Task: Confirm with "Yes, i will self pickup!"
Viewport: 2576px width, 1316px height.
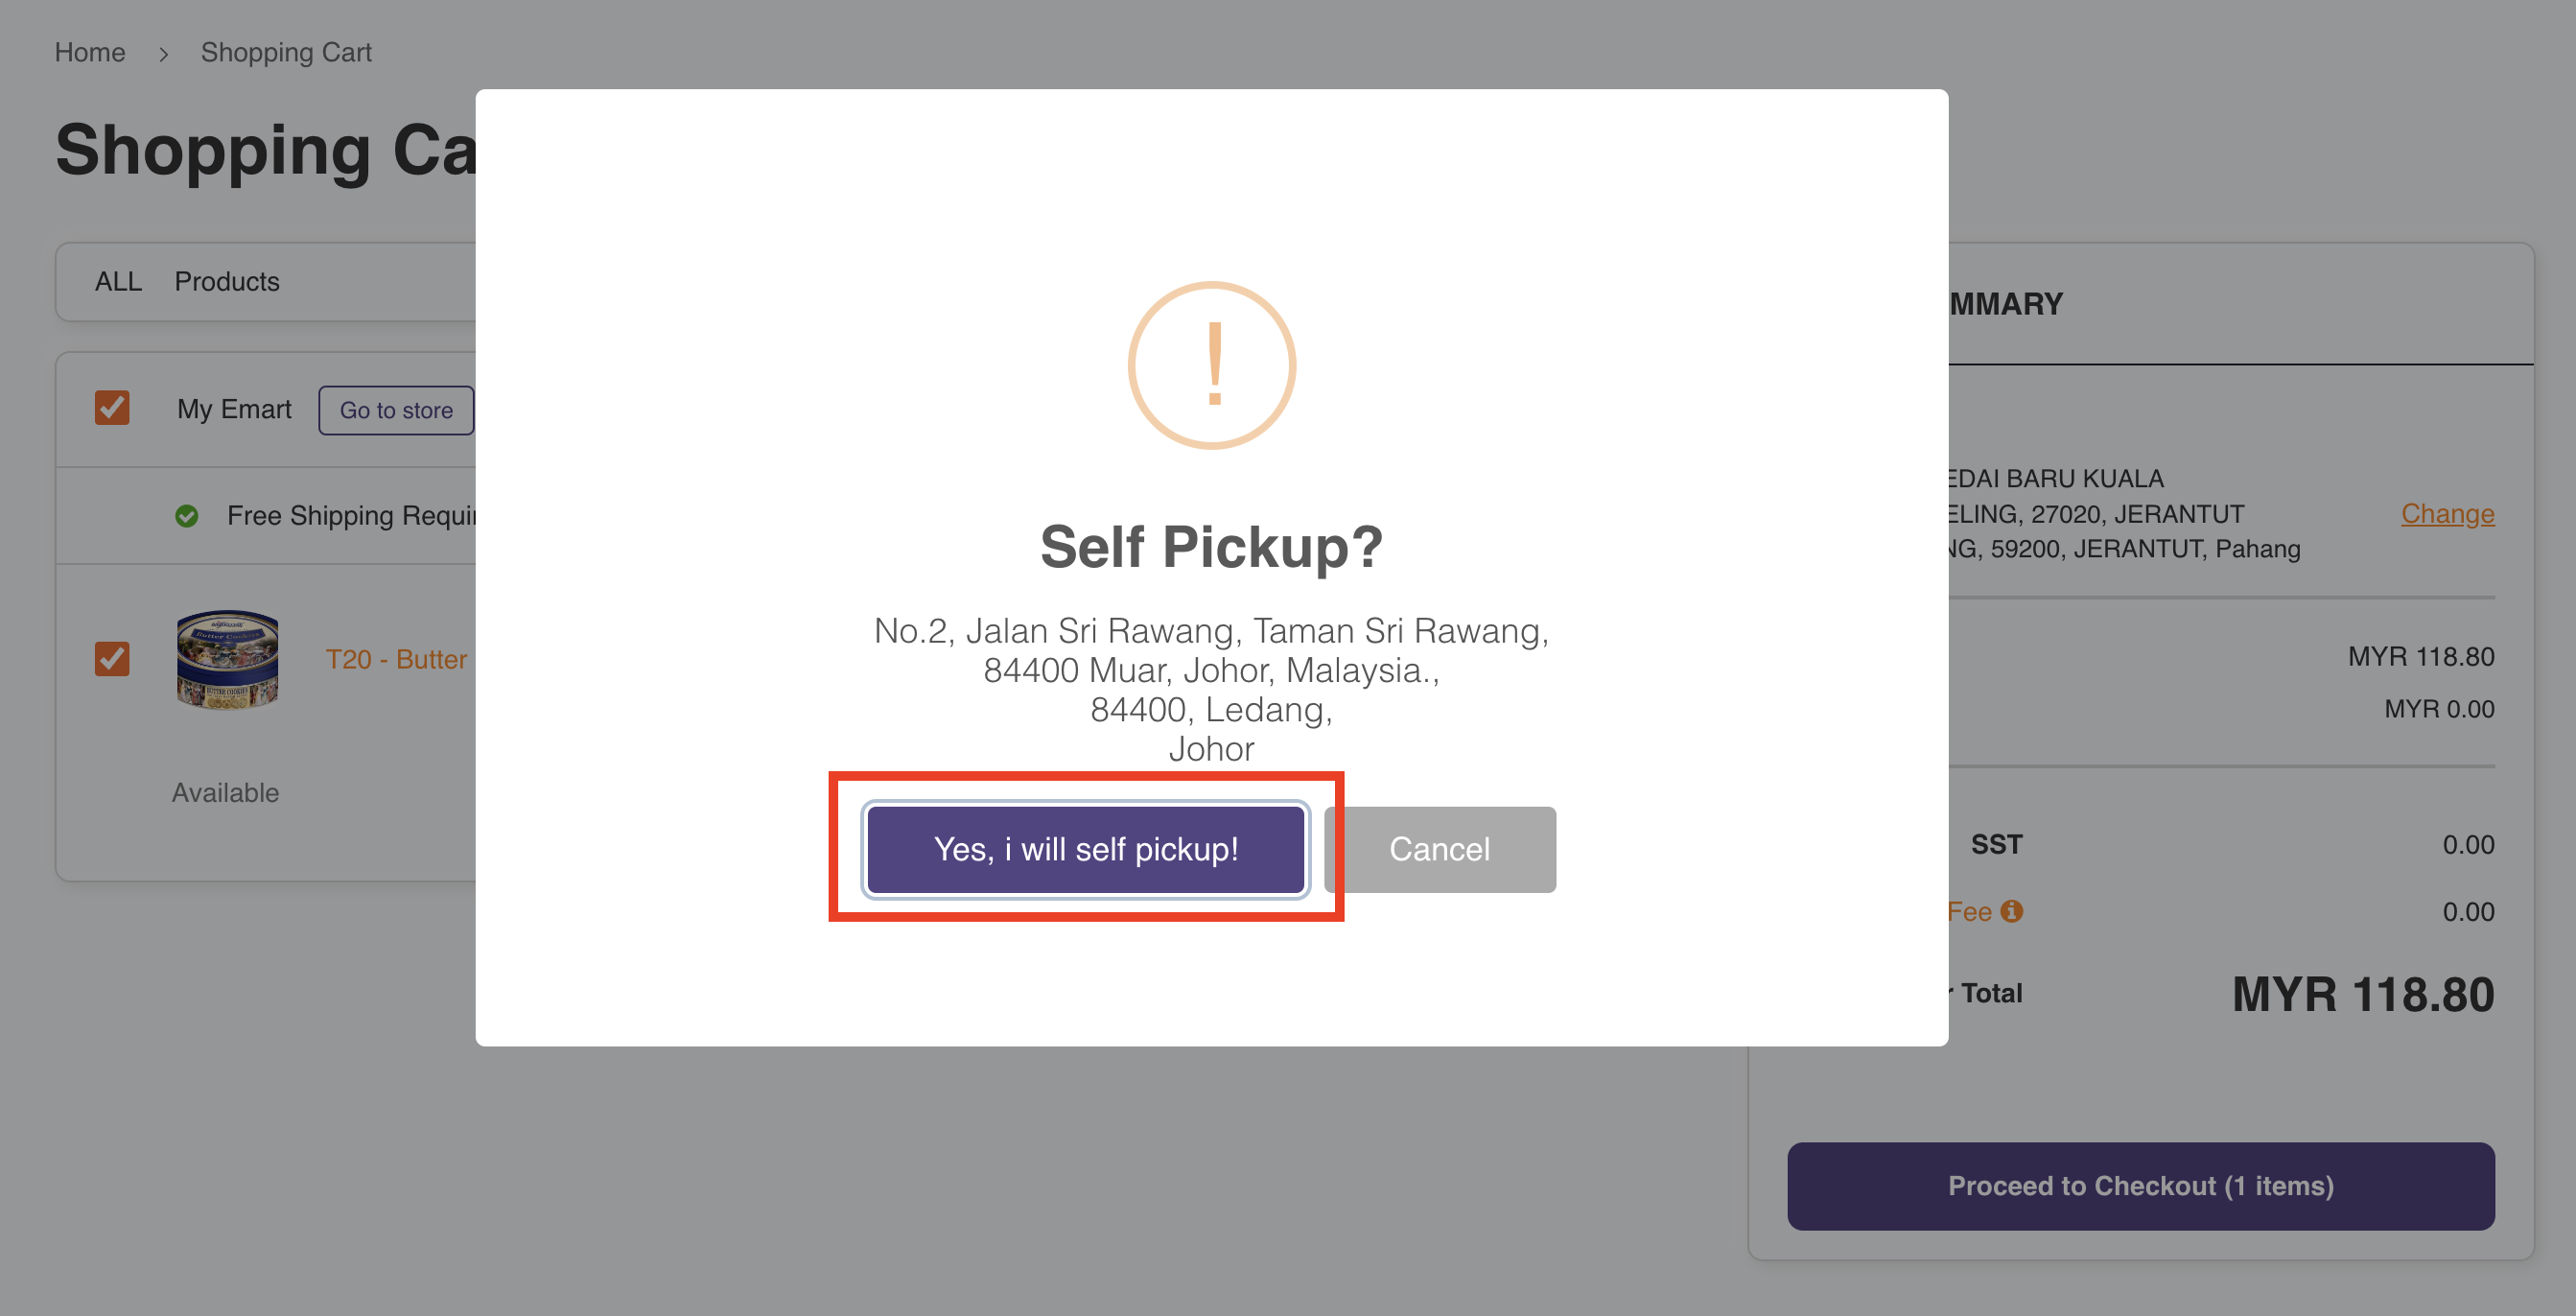Action: pyautogui.click(x=1085, y=849)
